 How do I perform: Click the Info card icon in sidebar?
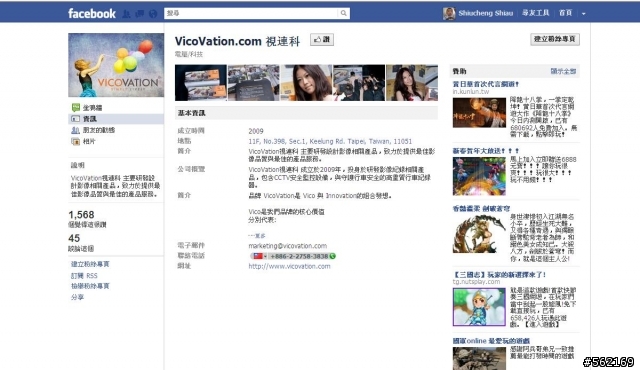coord(76,119)
